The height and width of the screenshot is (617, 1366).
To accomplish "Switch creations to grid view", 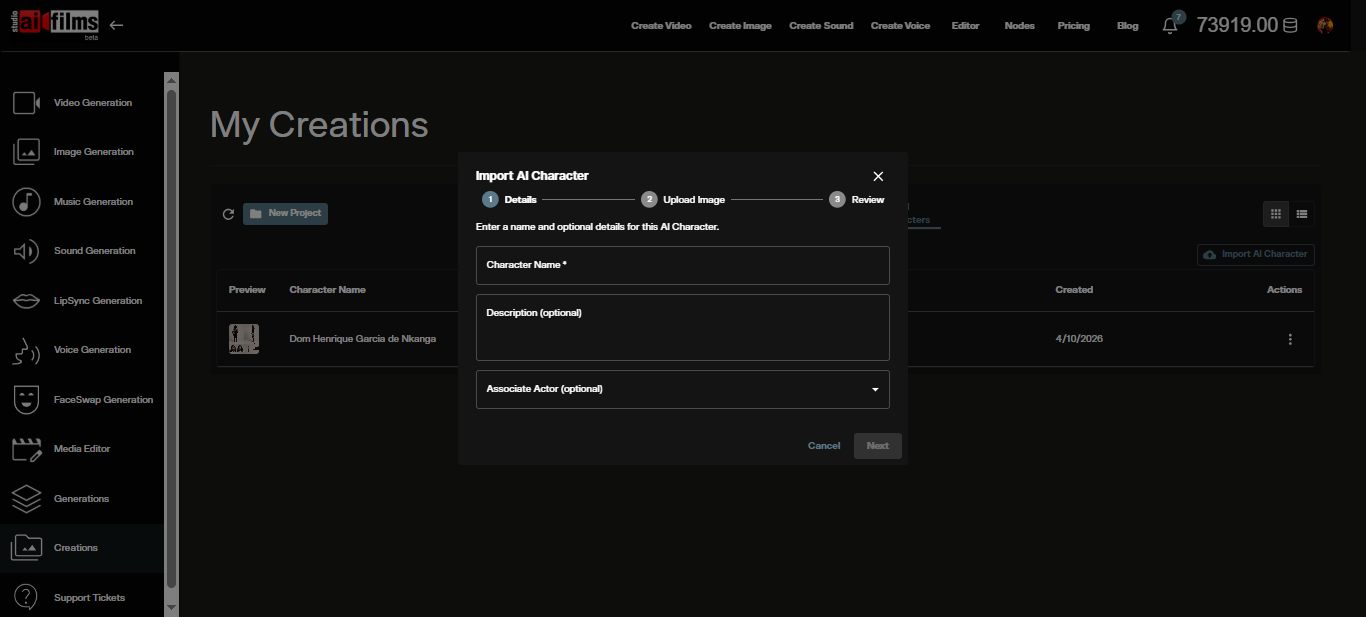I will click(x=1275, y=213).
